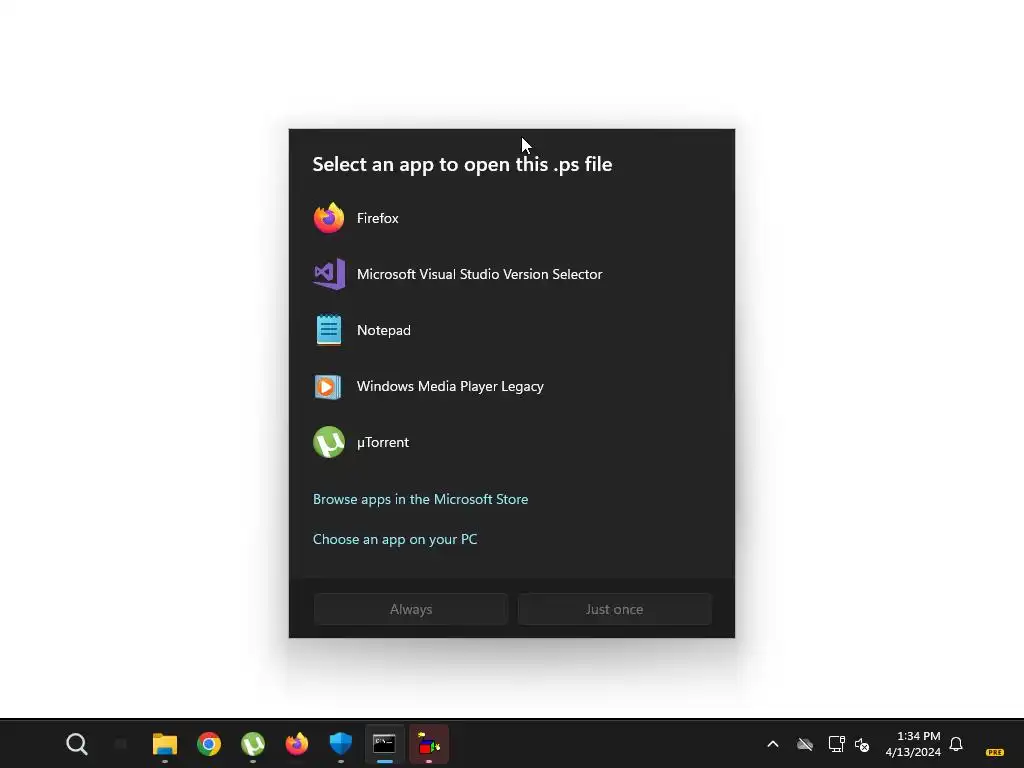Choose the µTorrent app icon
The width and height of the screenshot is (1024, 768).
tap(329, 442)
